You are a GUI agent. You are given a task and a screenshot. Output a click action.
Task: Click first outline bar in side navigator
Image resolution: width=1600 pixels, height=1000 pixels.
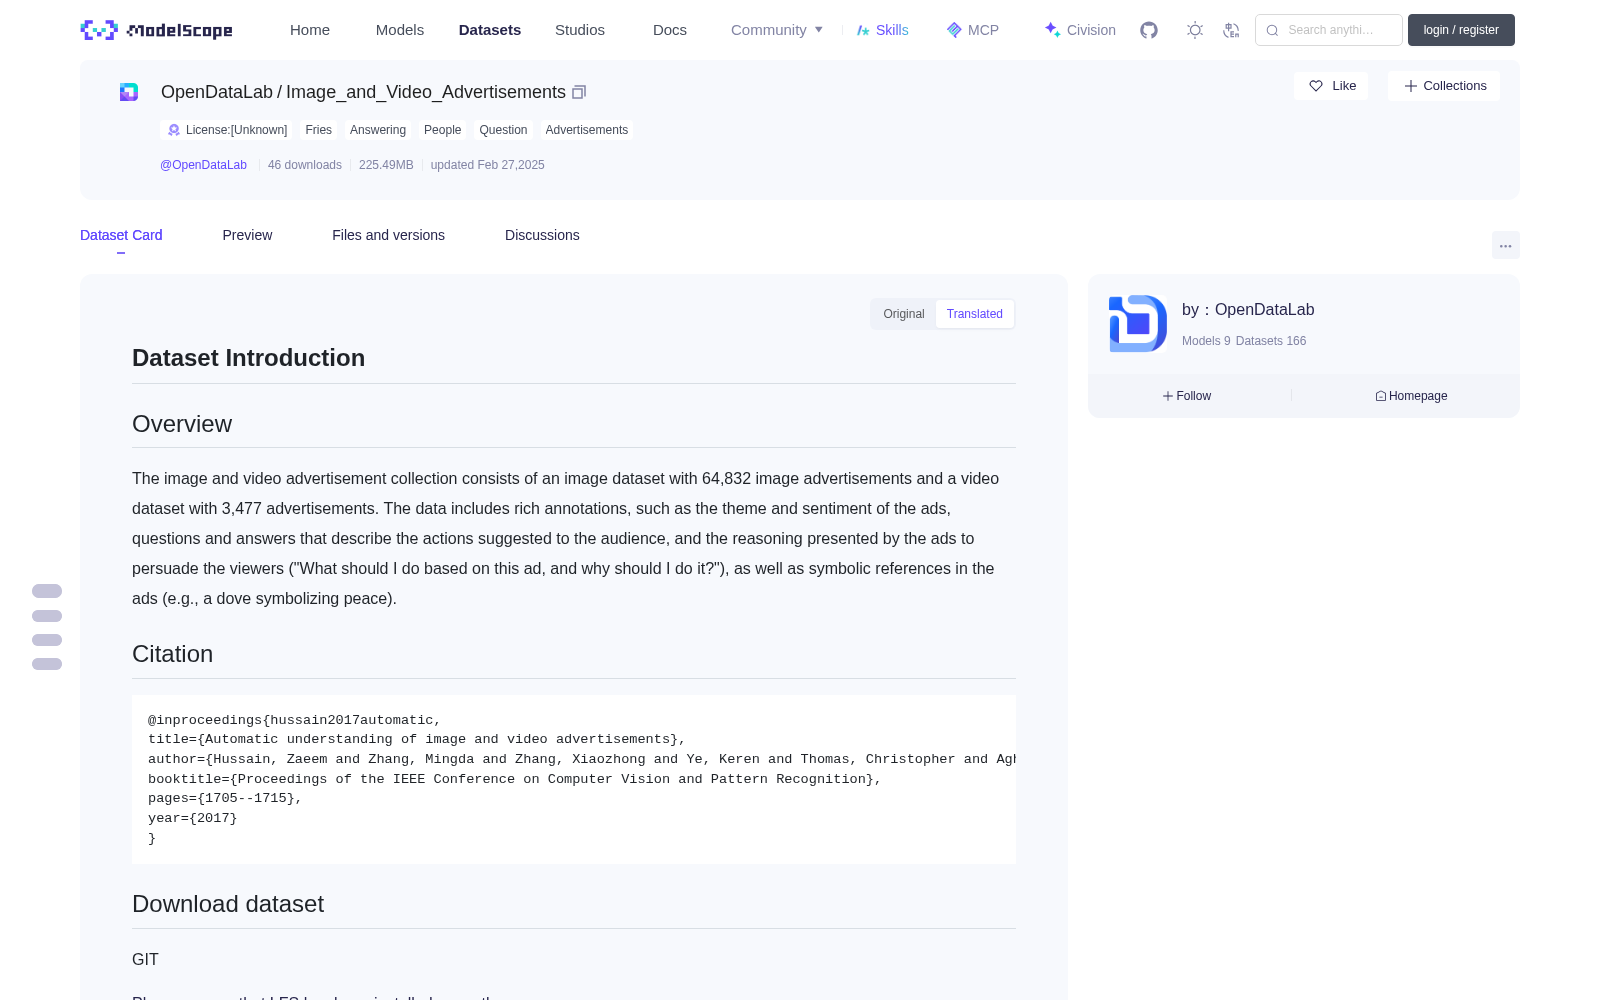[x=47, y=591]
